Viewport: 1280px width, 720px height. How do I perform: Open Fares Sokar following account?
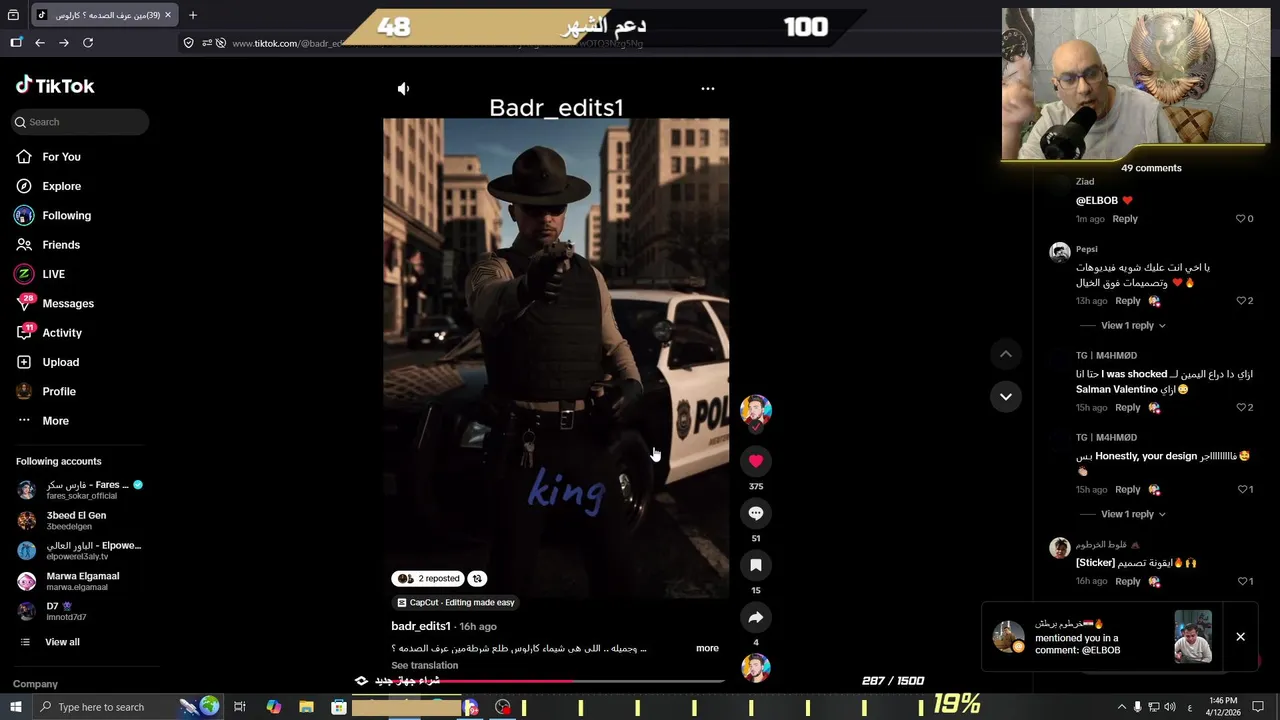(80, 490)
